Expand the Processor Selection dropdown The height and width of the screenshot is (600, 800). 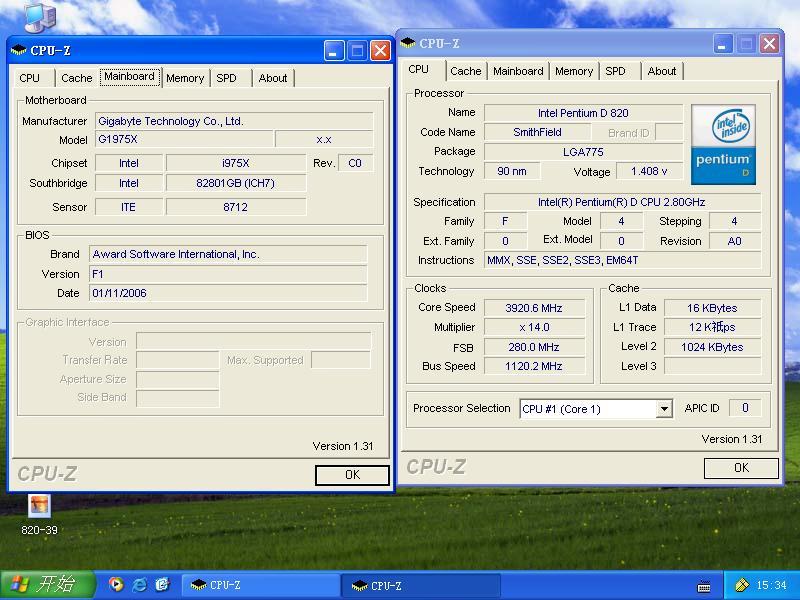click(664, 409)
